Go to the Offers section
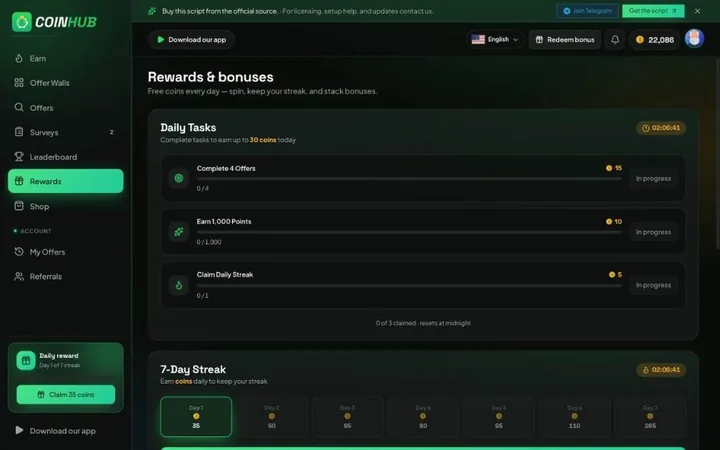 pyautogui.click(x=66, y=107)
